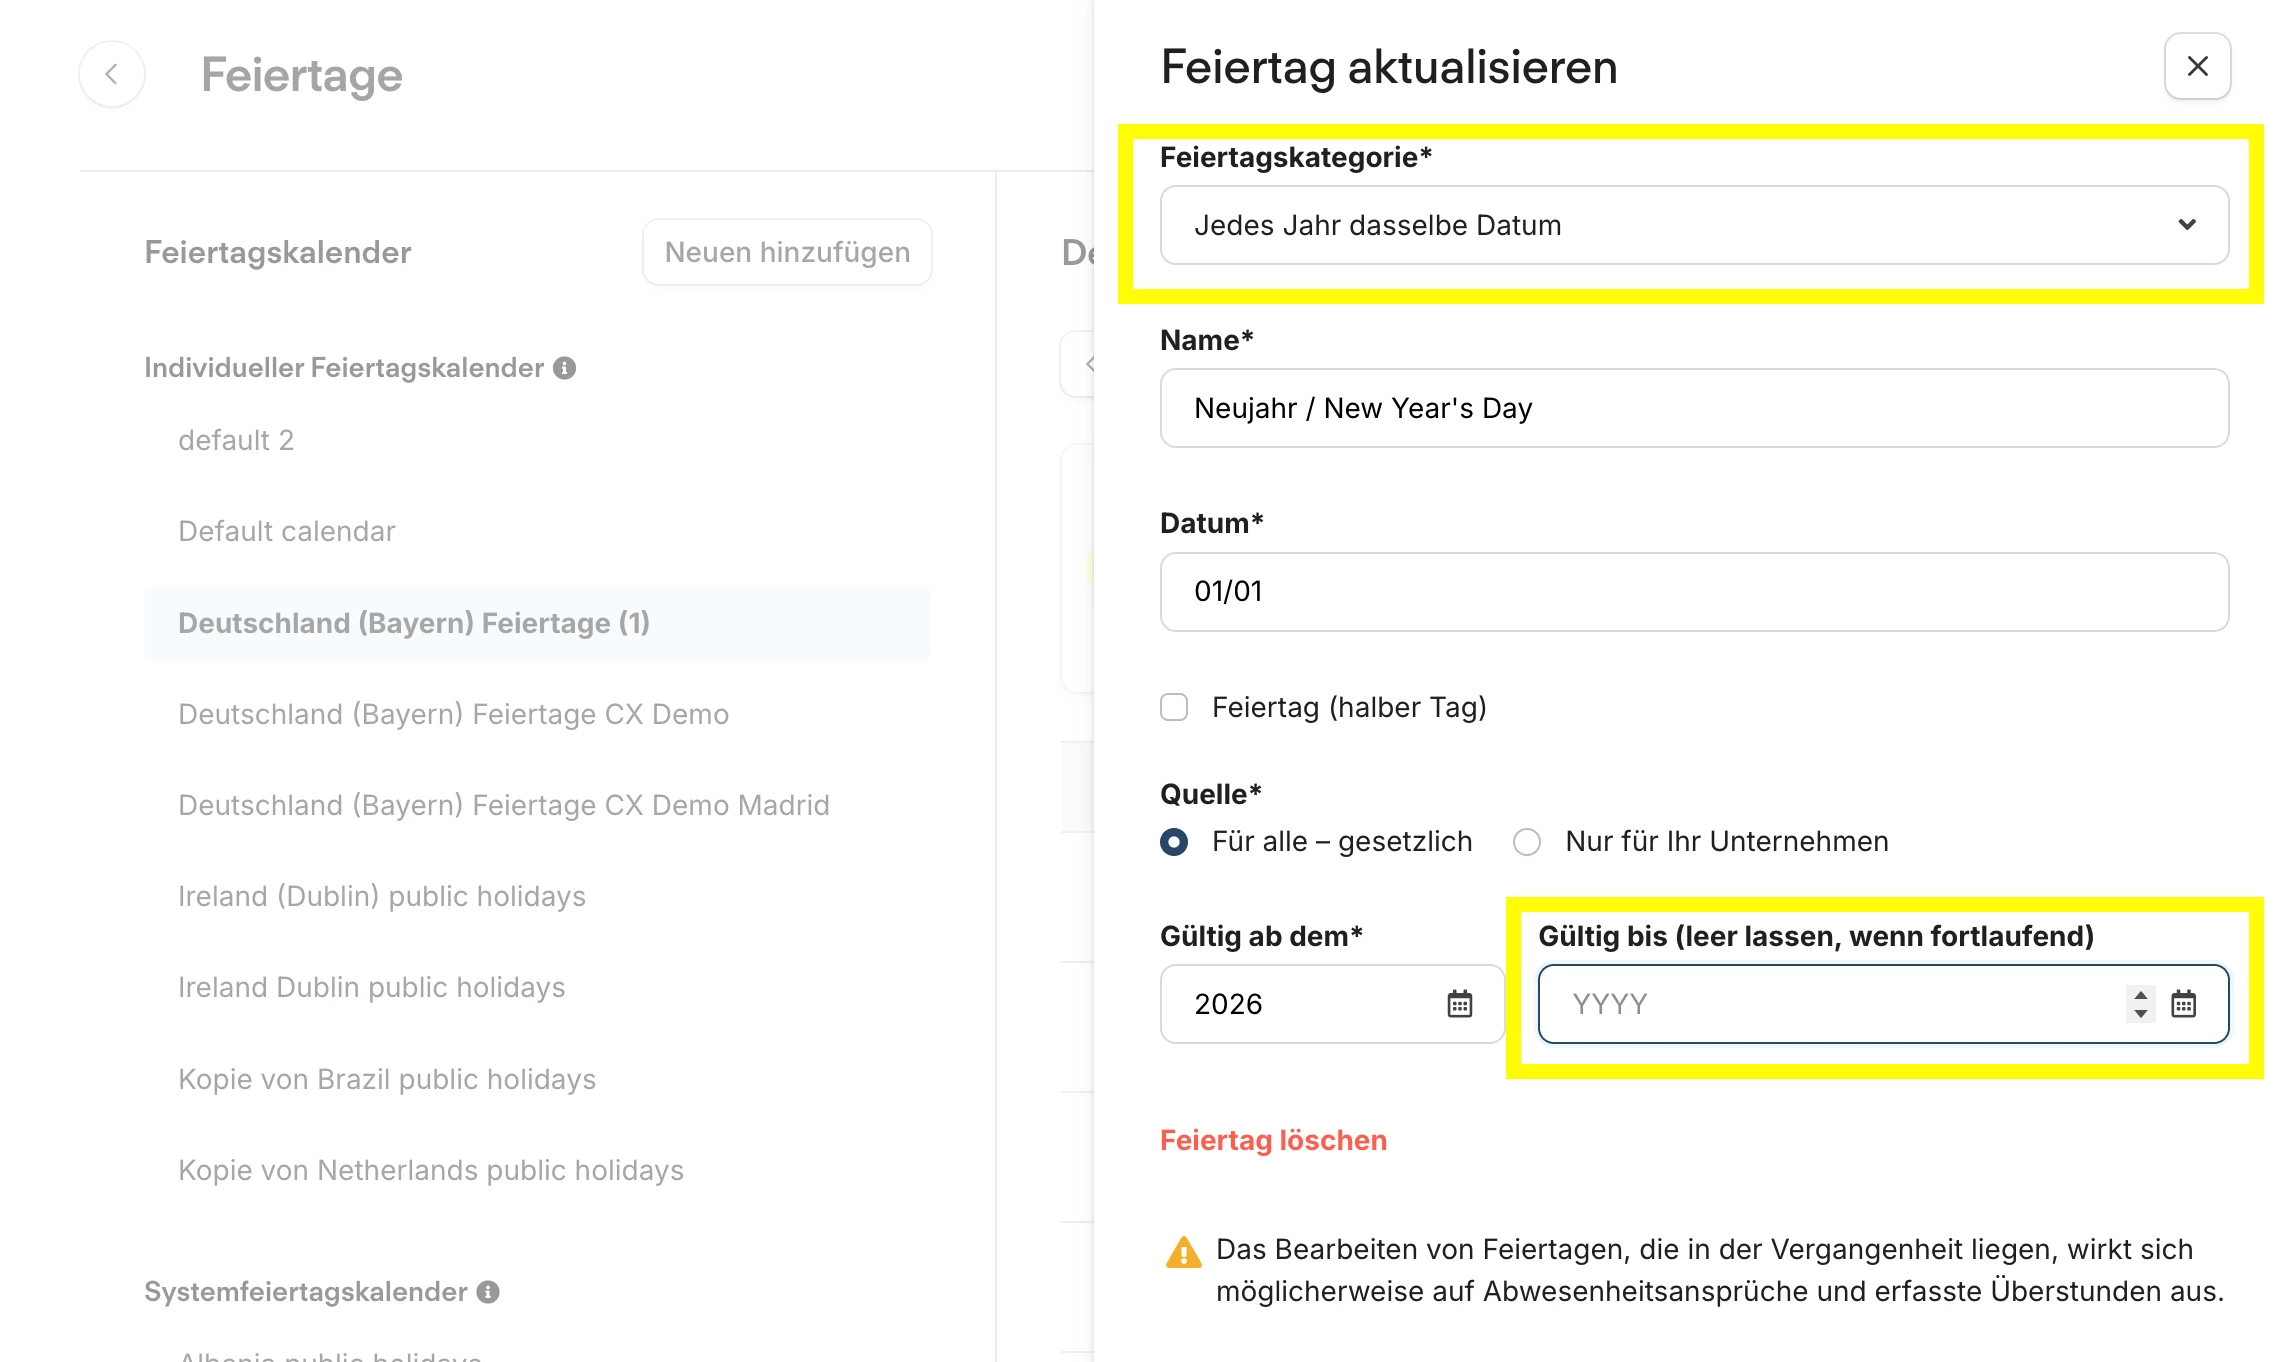Open the Ireland (Dublin) public holidays calendar
Screen dimensions: 2282x1362
point(382,896)
